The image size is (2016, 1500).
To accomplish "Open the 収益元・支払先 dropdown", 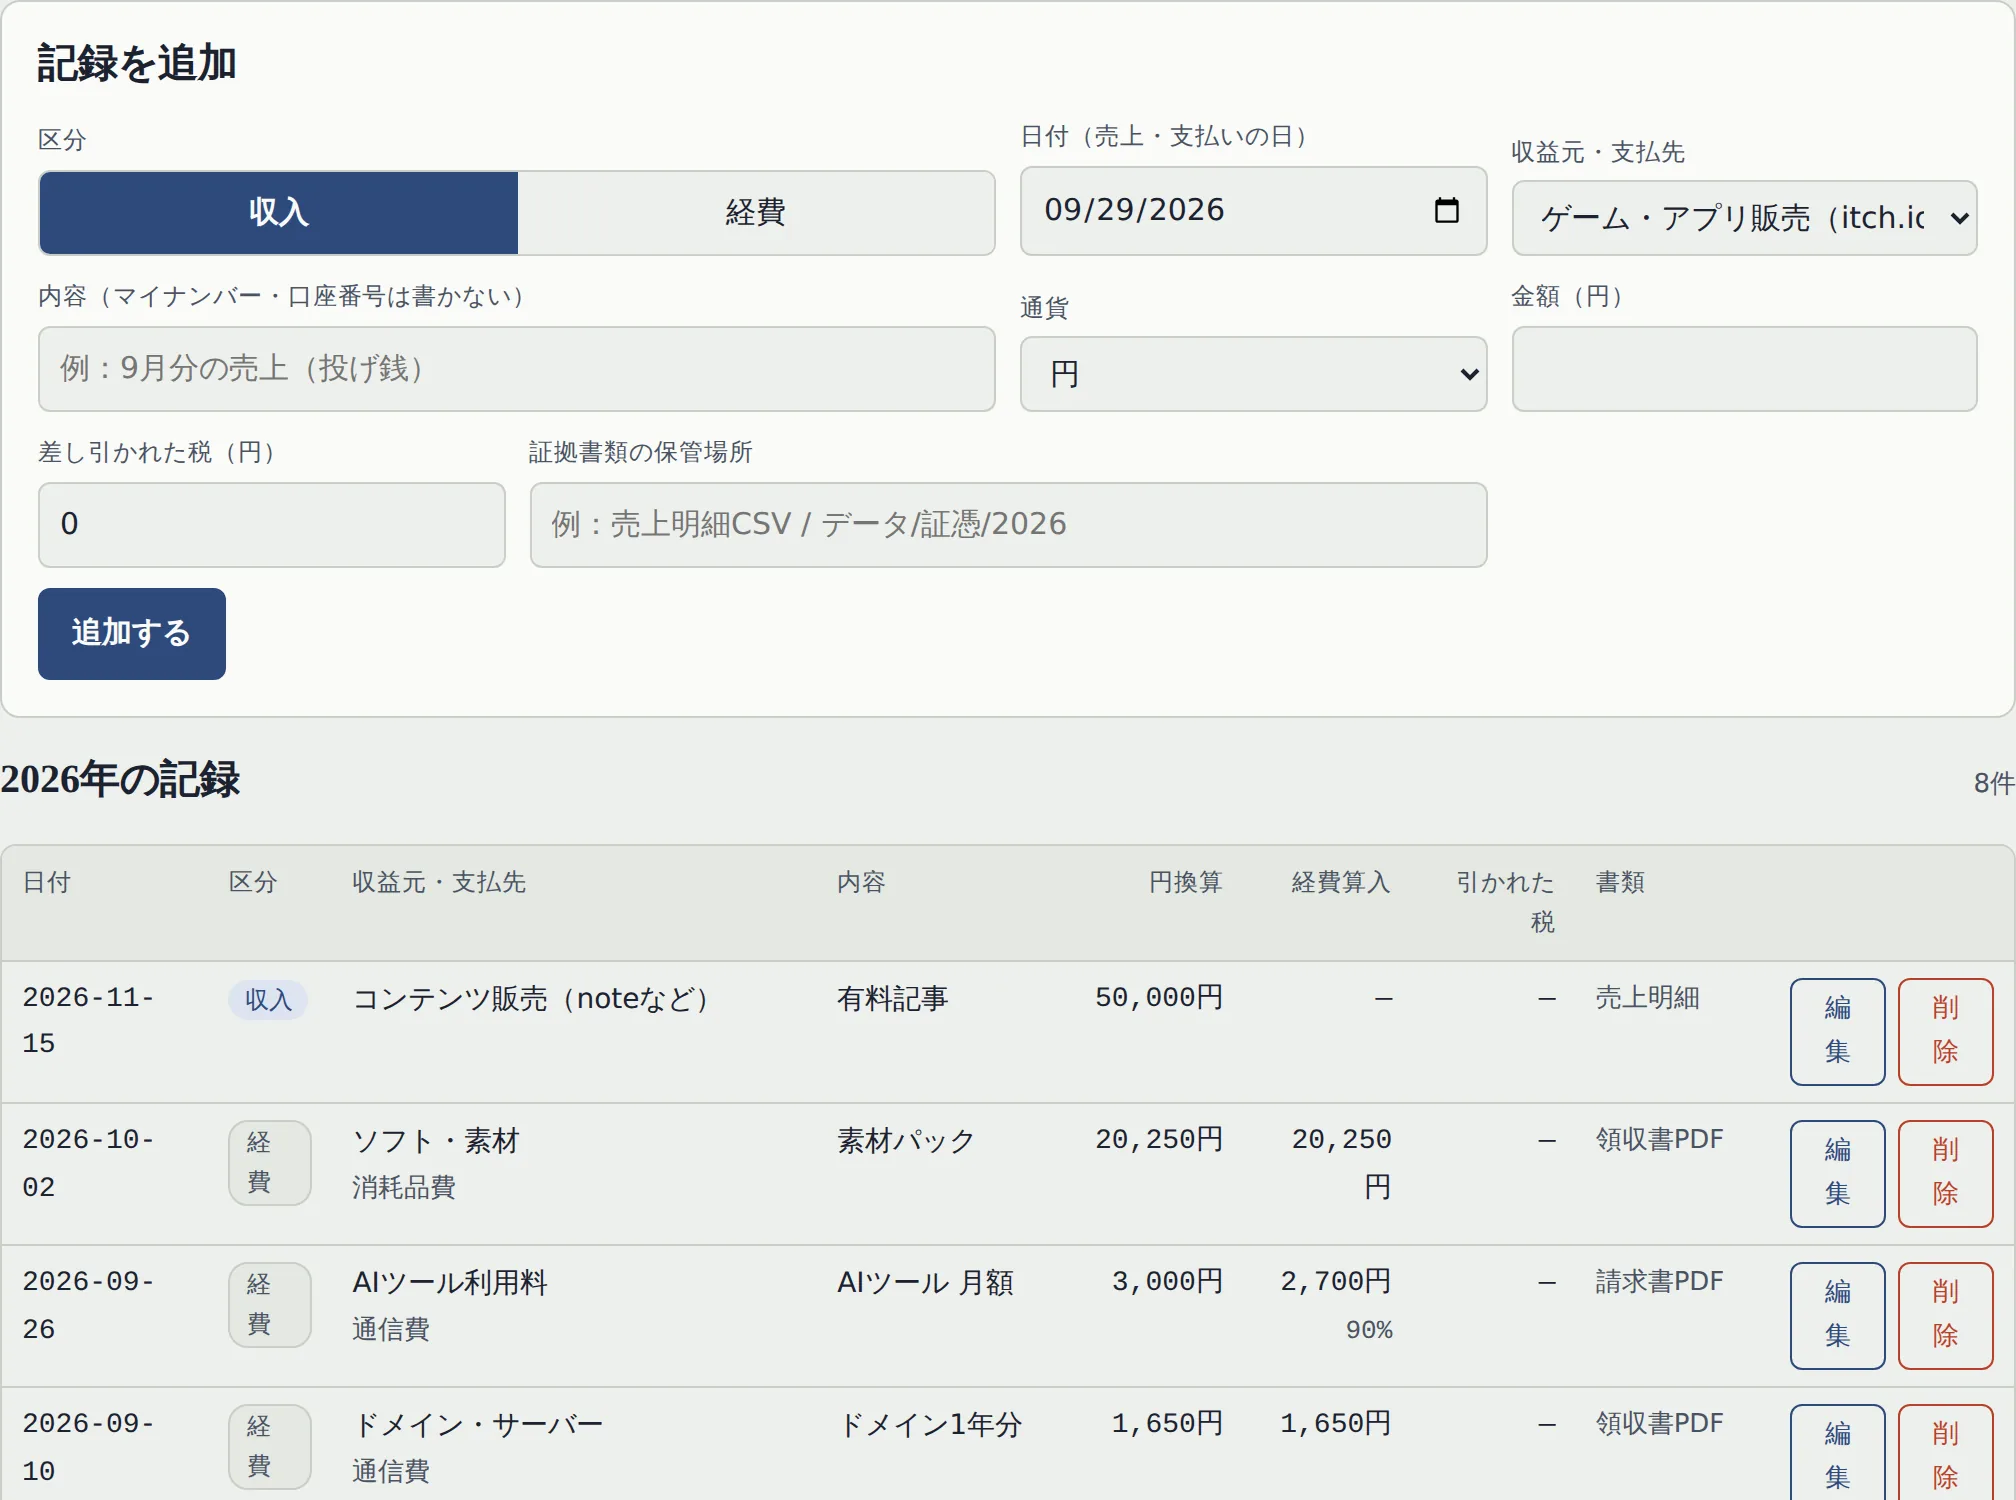I will [x=1744, y=218].
